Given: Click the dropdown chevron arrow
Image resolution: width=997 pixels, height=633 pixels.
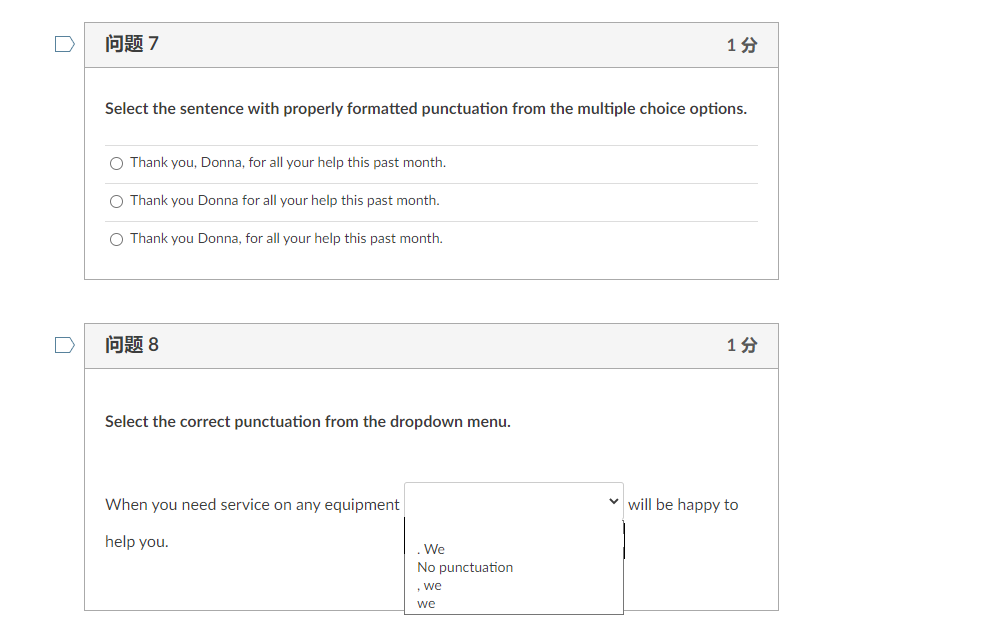Looking at the screenshot, I should (613, 500).
